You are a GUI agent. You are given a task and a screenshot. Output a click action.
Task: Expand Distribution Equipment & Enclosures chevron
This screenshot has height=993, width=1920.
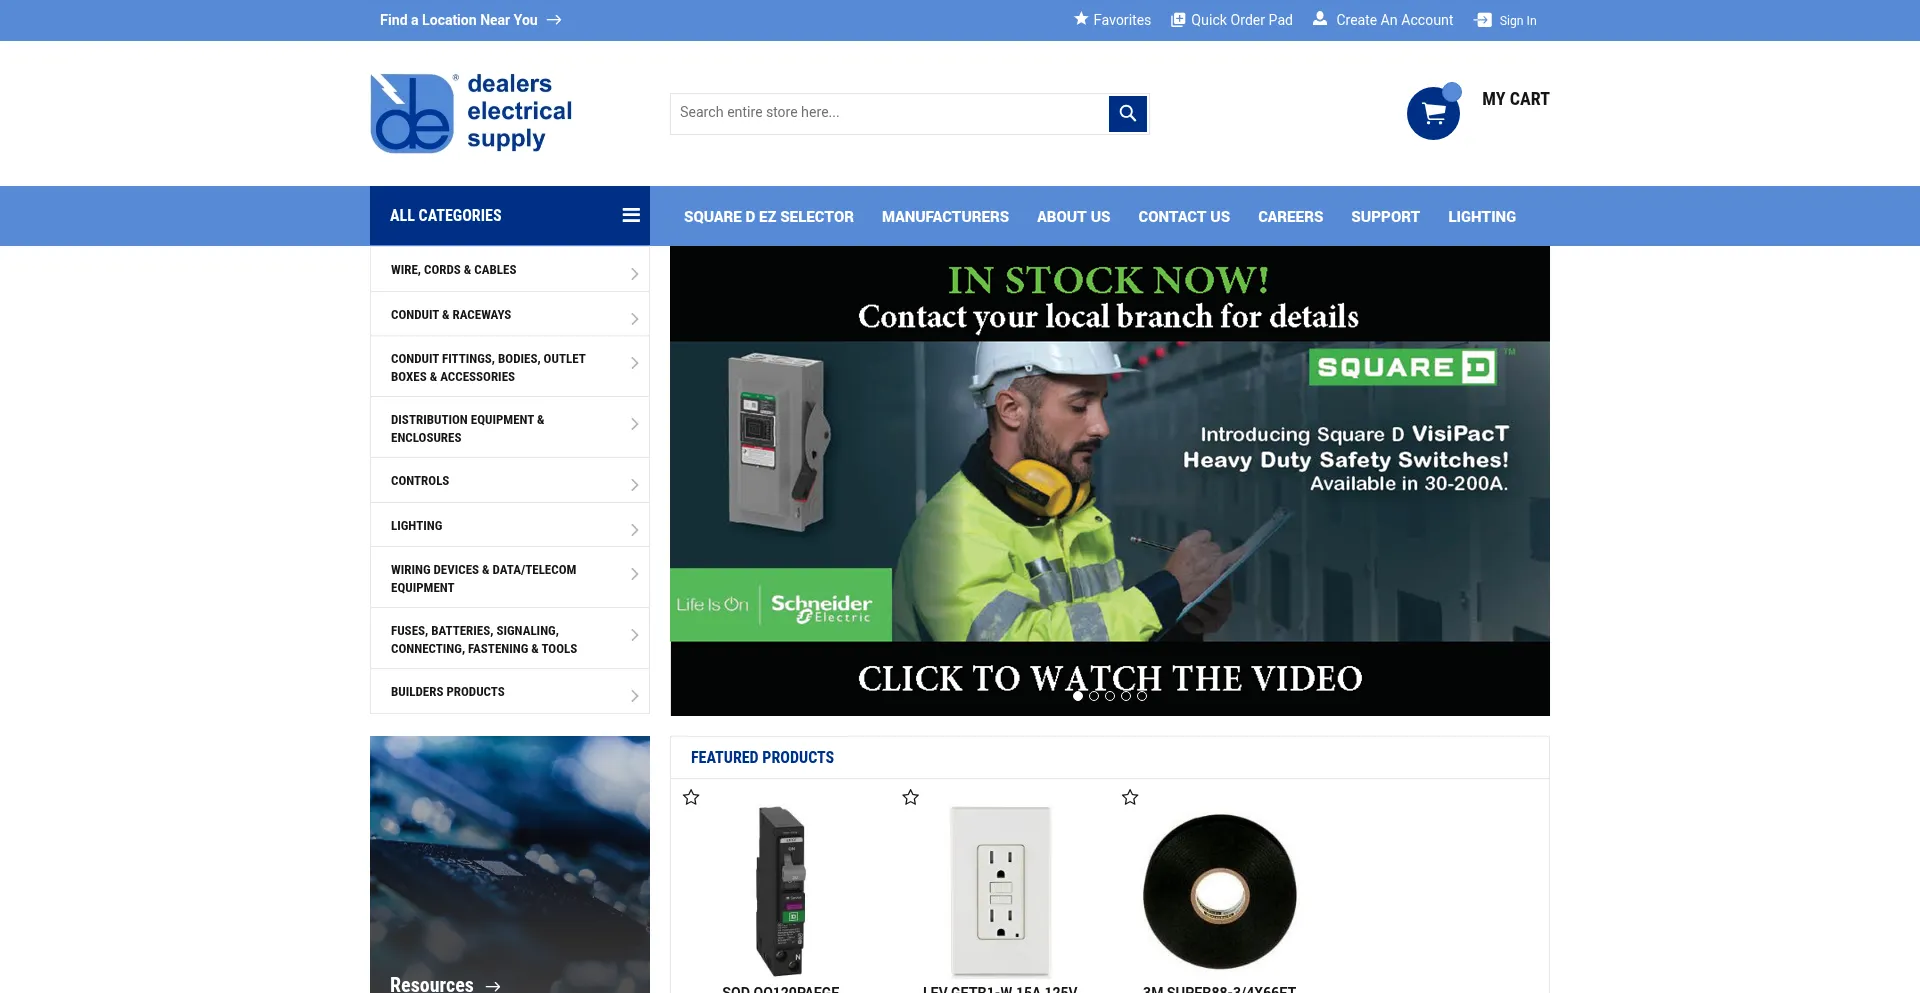point(634,424)
